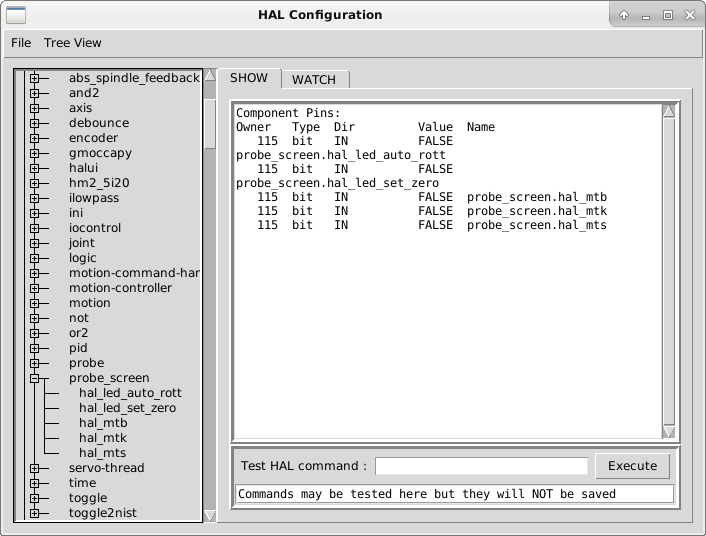The image size is (706, 536).
Task: Expand the axis tree node
Action: [35, 108]
